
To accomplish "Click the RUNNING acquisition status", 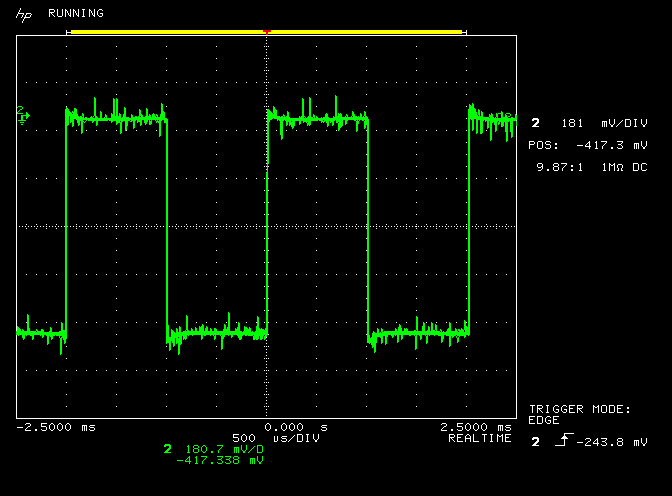I will click(x=75, y=14).
